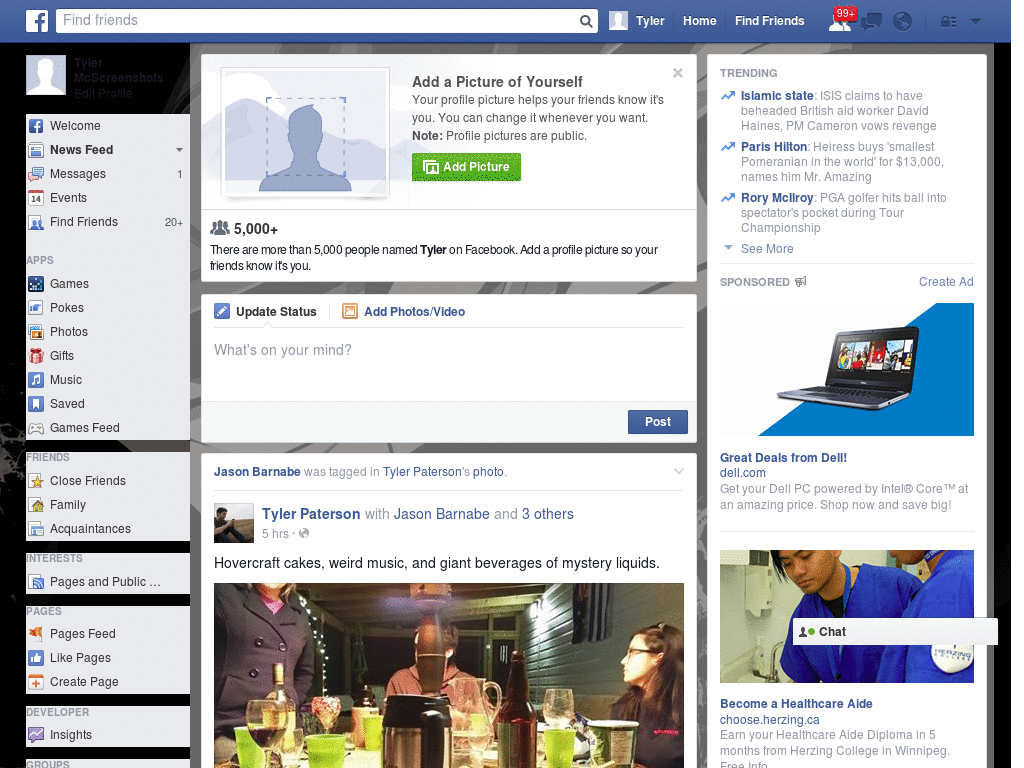
Task: Click the Pages and Public icon
Action: (36, 582)
